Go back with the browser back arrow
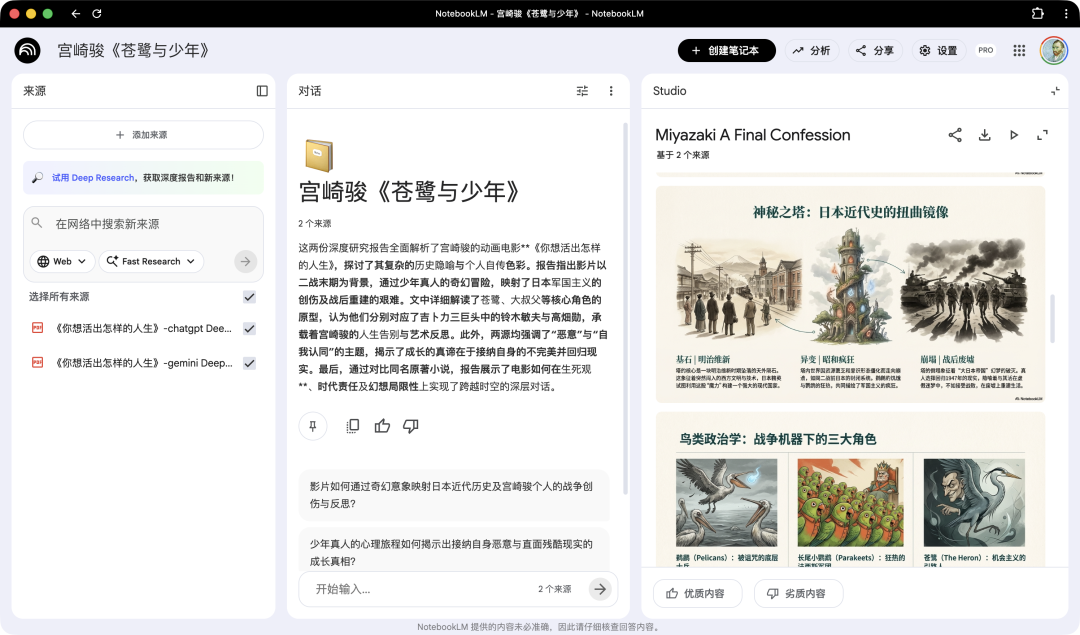The width and height of the screenshot is (1080, 635). click(76, 14)
